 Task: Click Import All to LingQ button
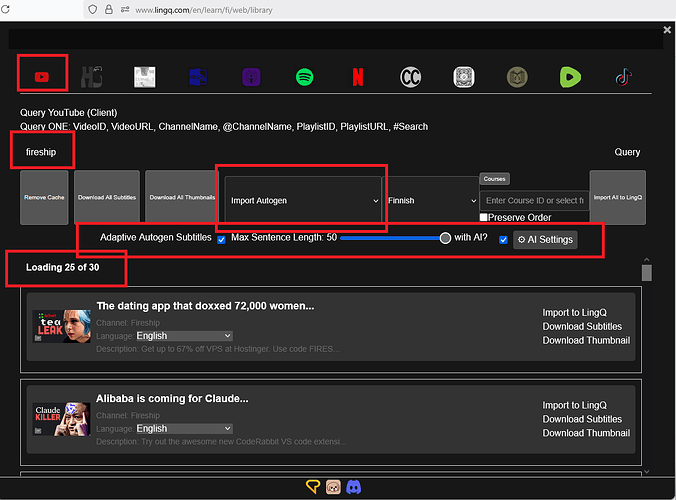click(x=618, y=197)
